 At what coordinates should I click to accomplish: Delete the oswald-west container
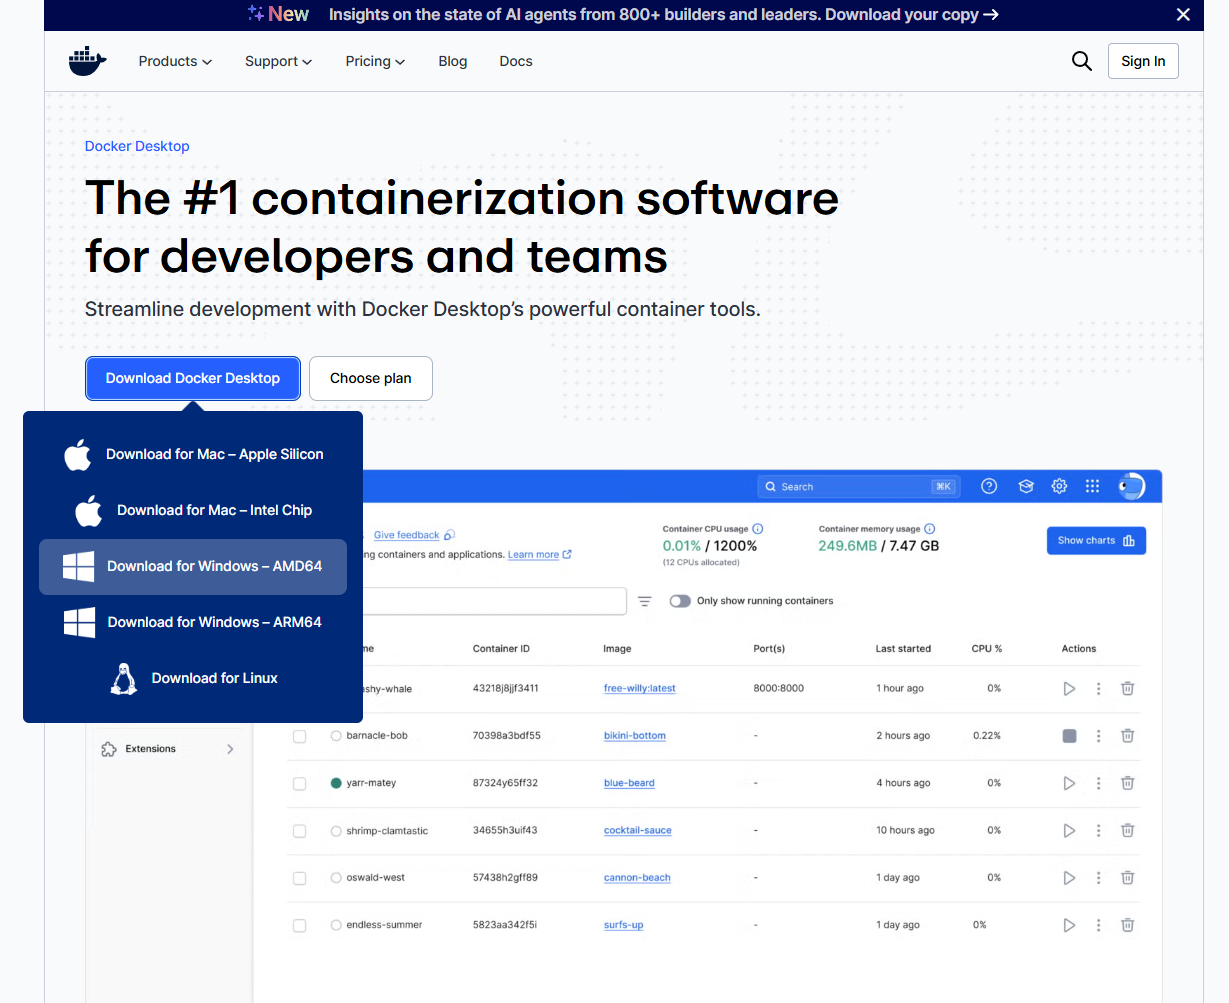[1127, 877]
